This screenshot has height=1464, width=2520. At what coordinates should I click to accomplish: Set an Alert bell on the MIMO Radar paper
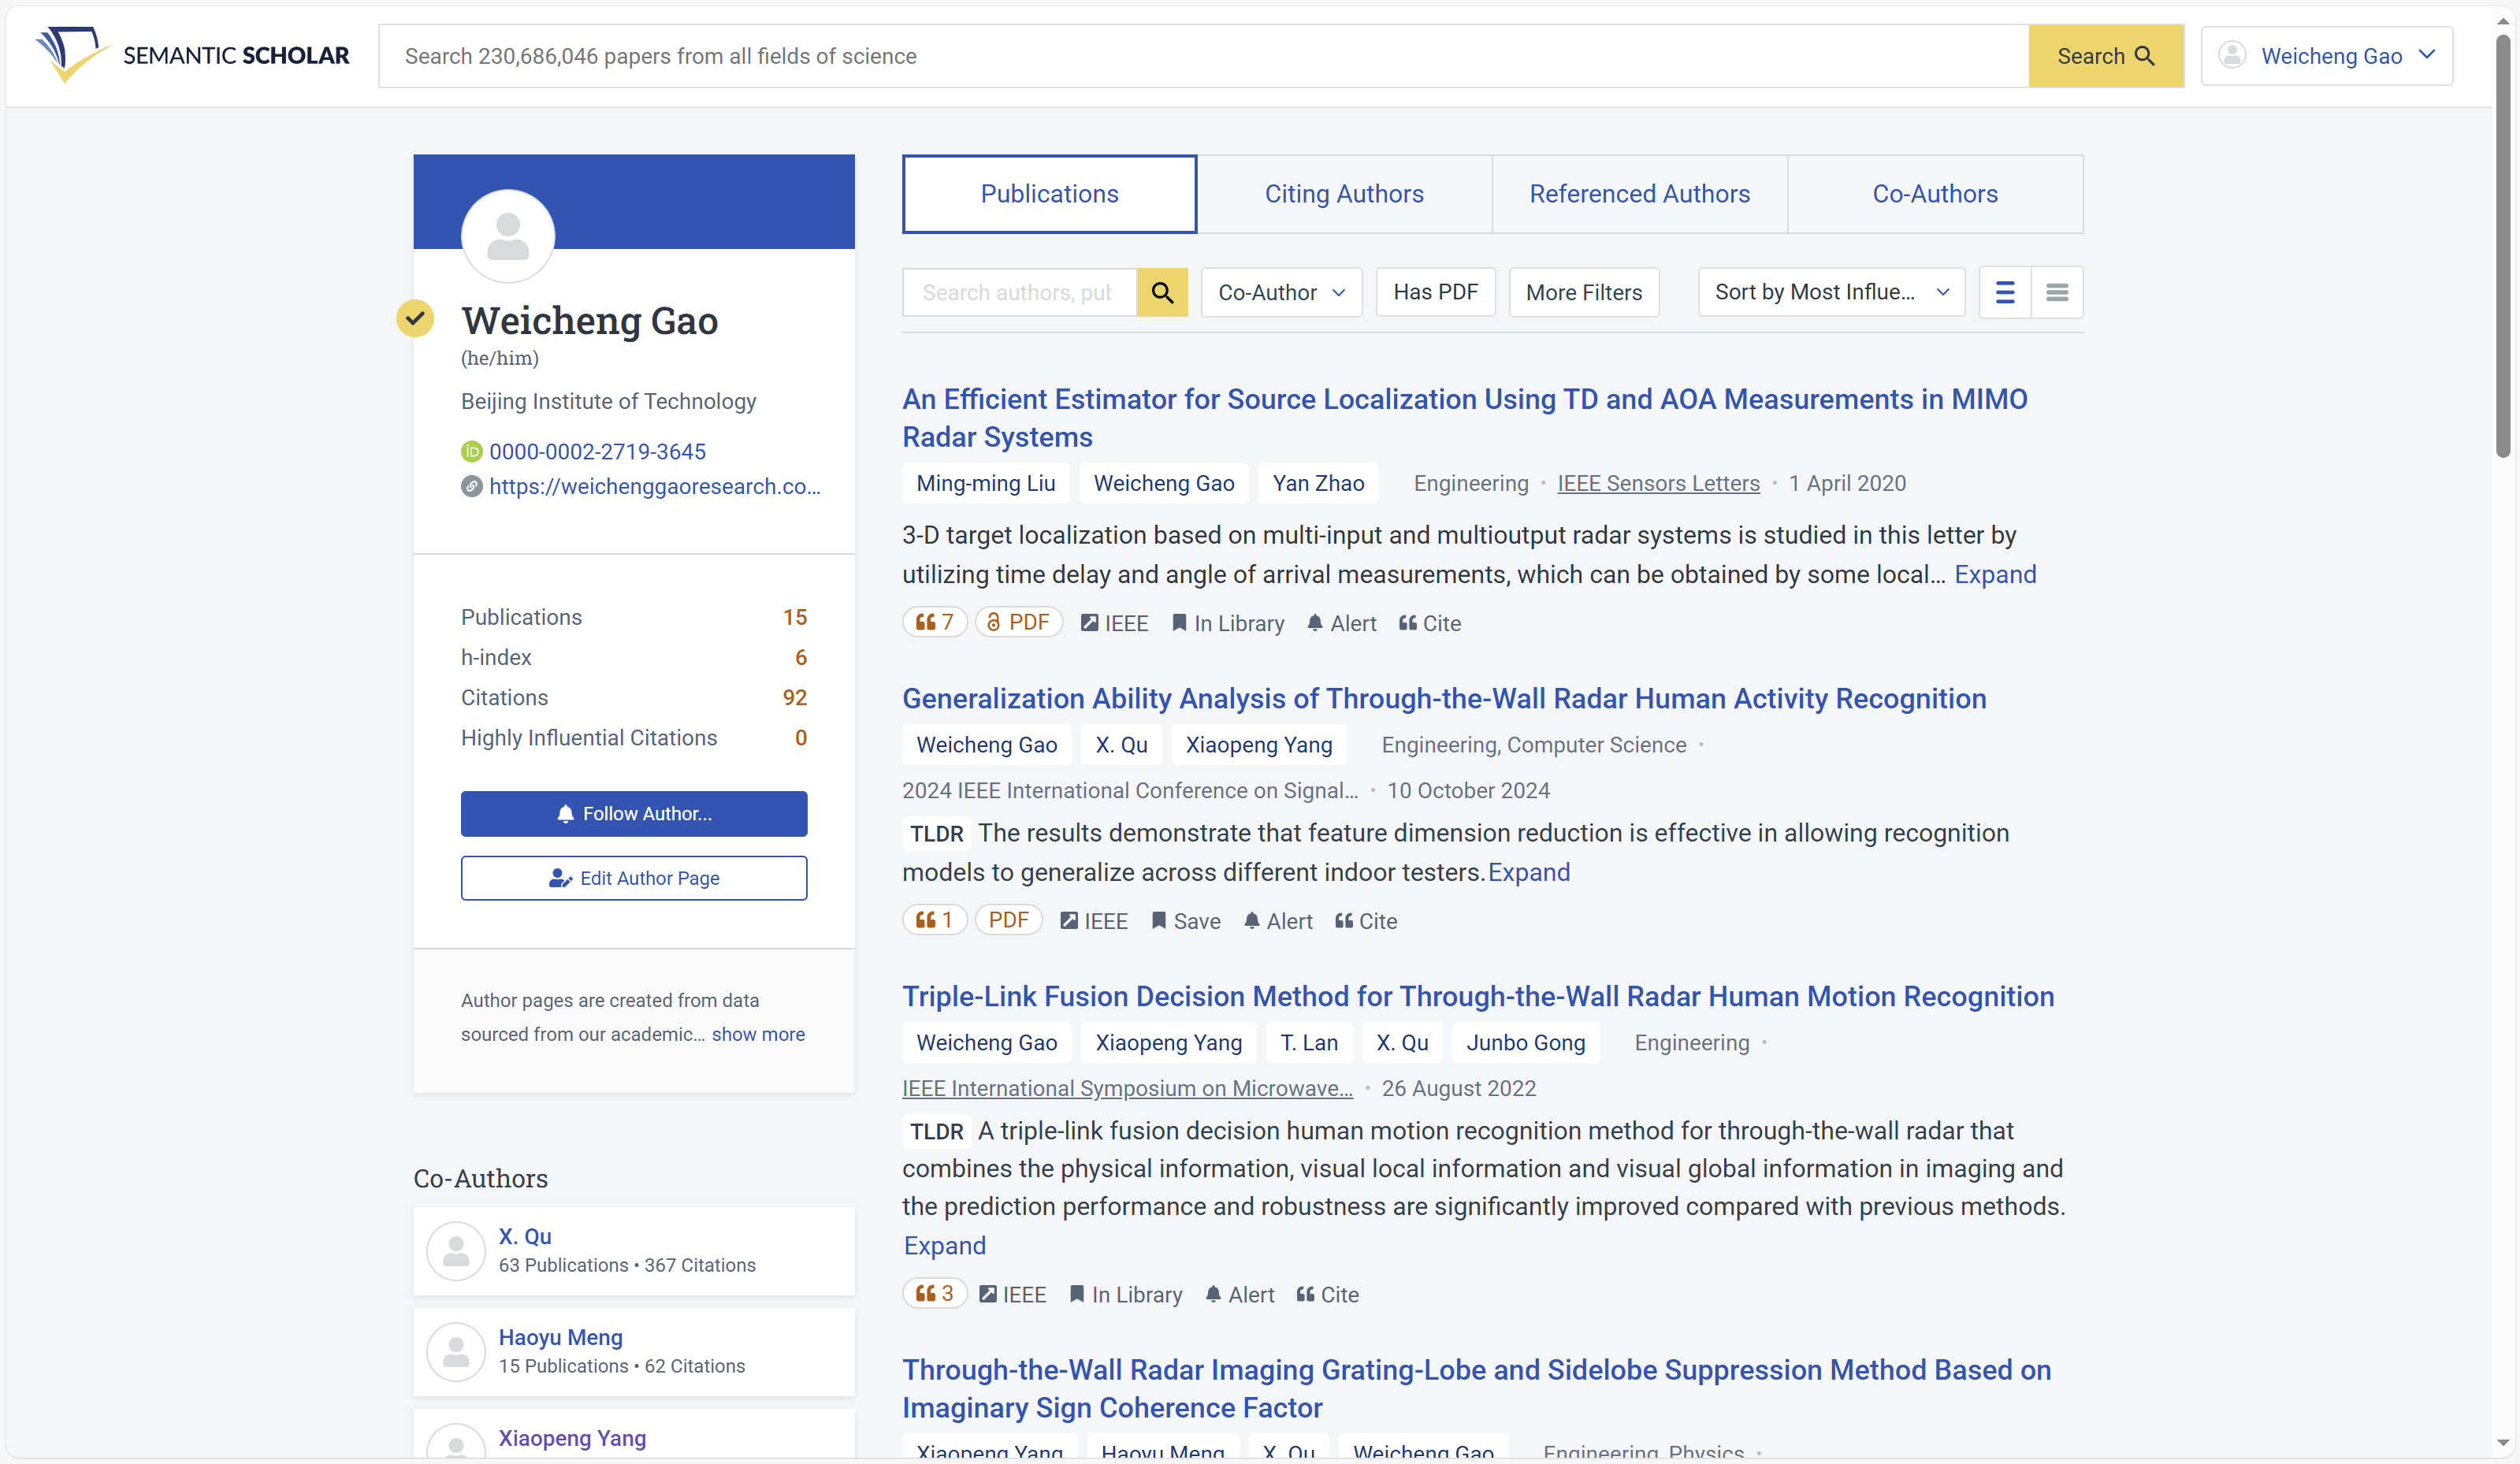point(1315,623)
